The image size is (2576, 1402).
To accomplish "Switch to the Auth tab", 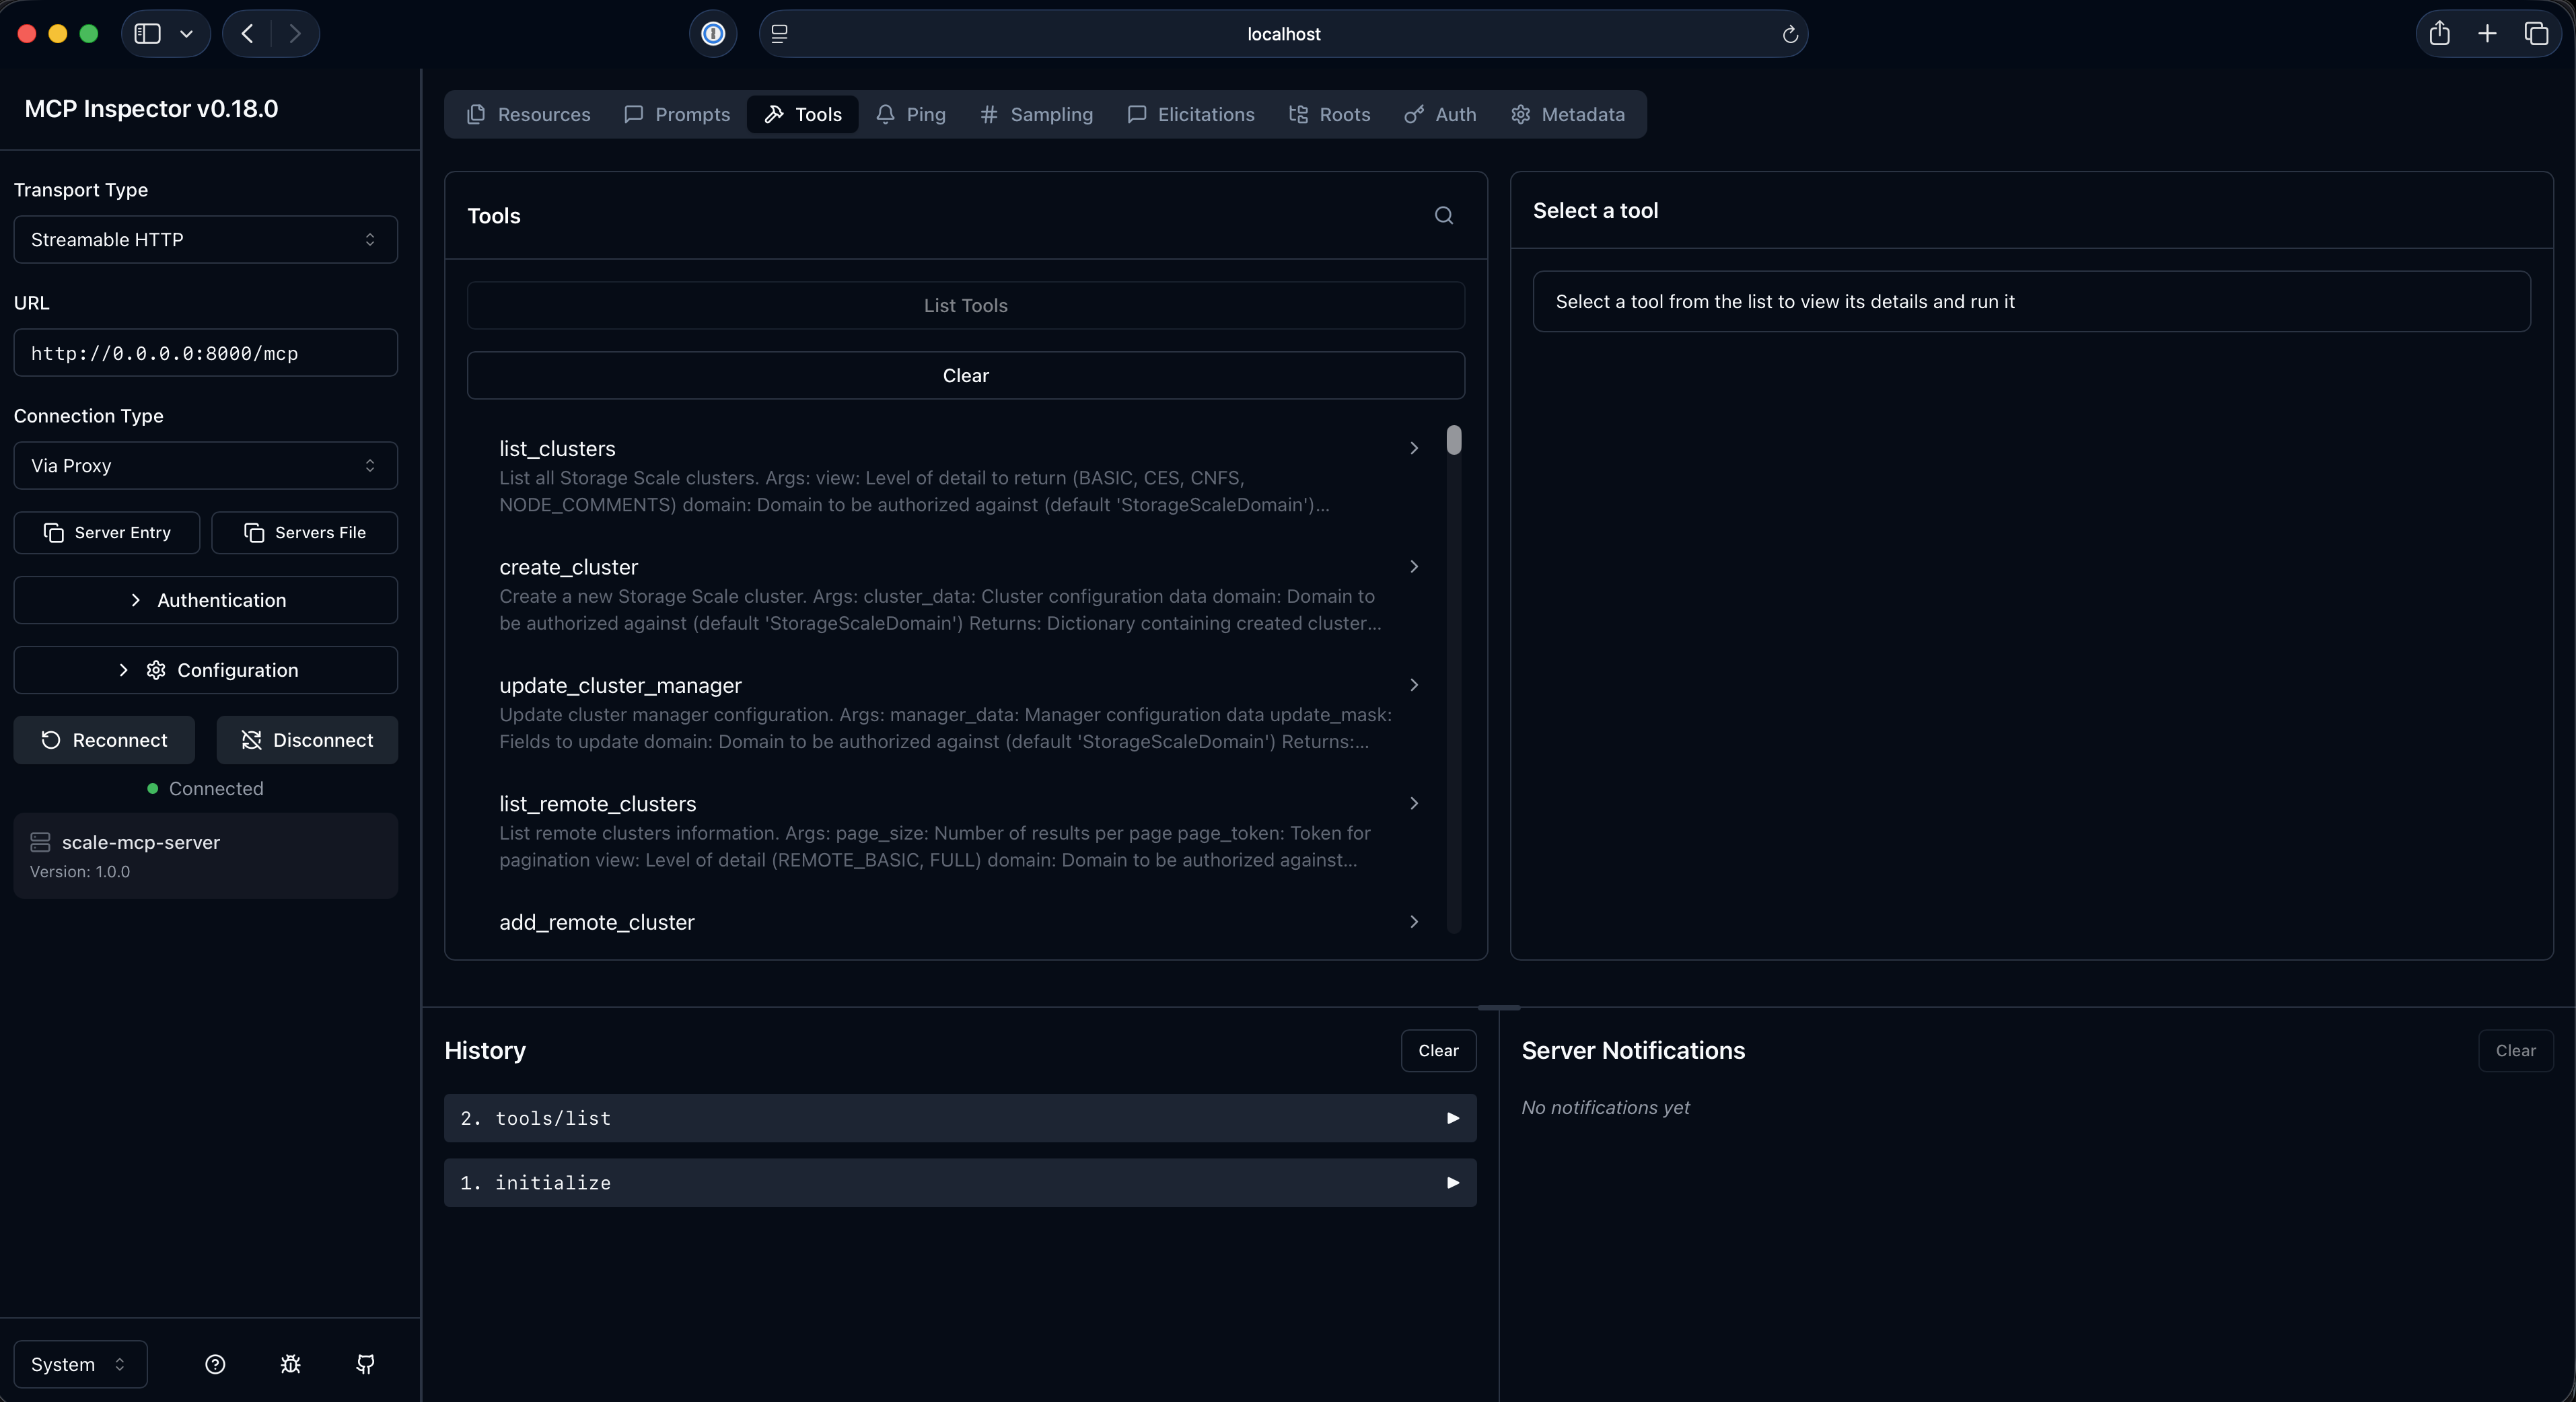I will click(x=1441, y=114).
